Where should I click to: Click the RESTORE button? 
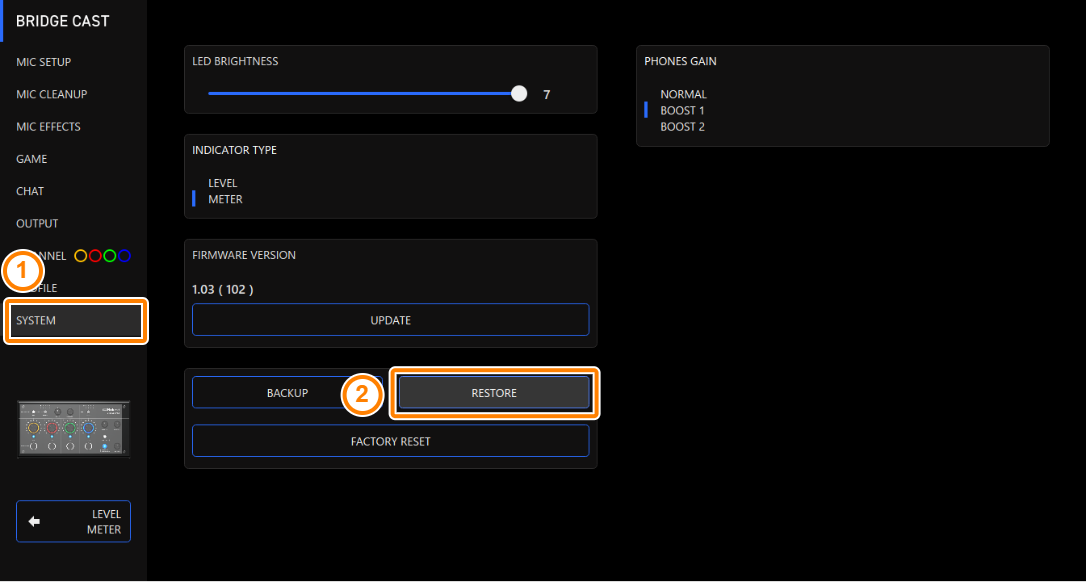point(494,392)
